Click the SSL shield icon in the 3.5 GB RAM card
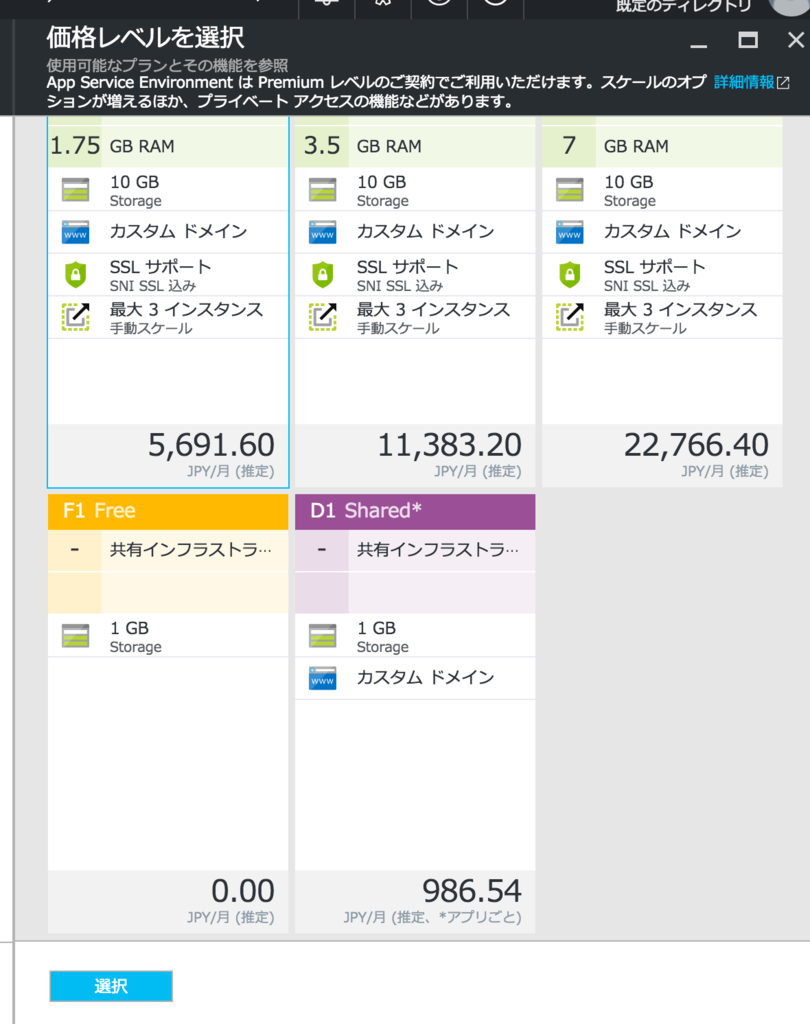This screenshot has width=810, height=1024. coord(323,275)
